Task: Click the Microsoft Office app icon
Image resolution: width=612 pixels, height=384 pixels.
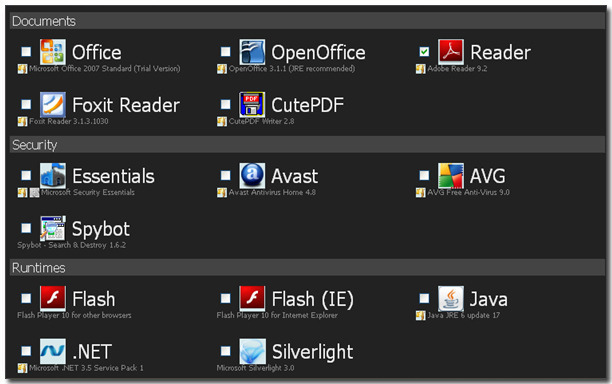Action: tap(53, 52)
